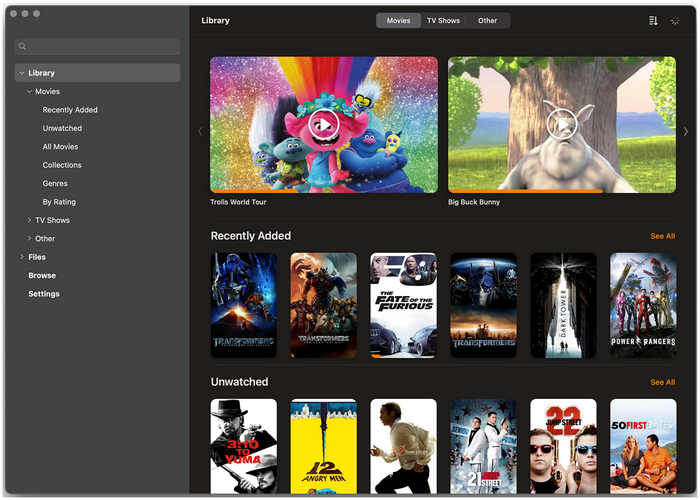Image resolution: width=700 pixels, height=500 pixels.
Task: Advance featured carousel with right arrow
Action: [x=685, y=131]
